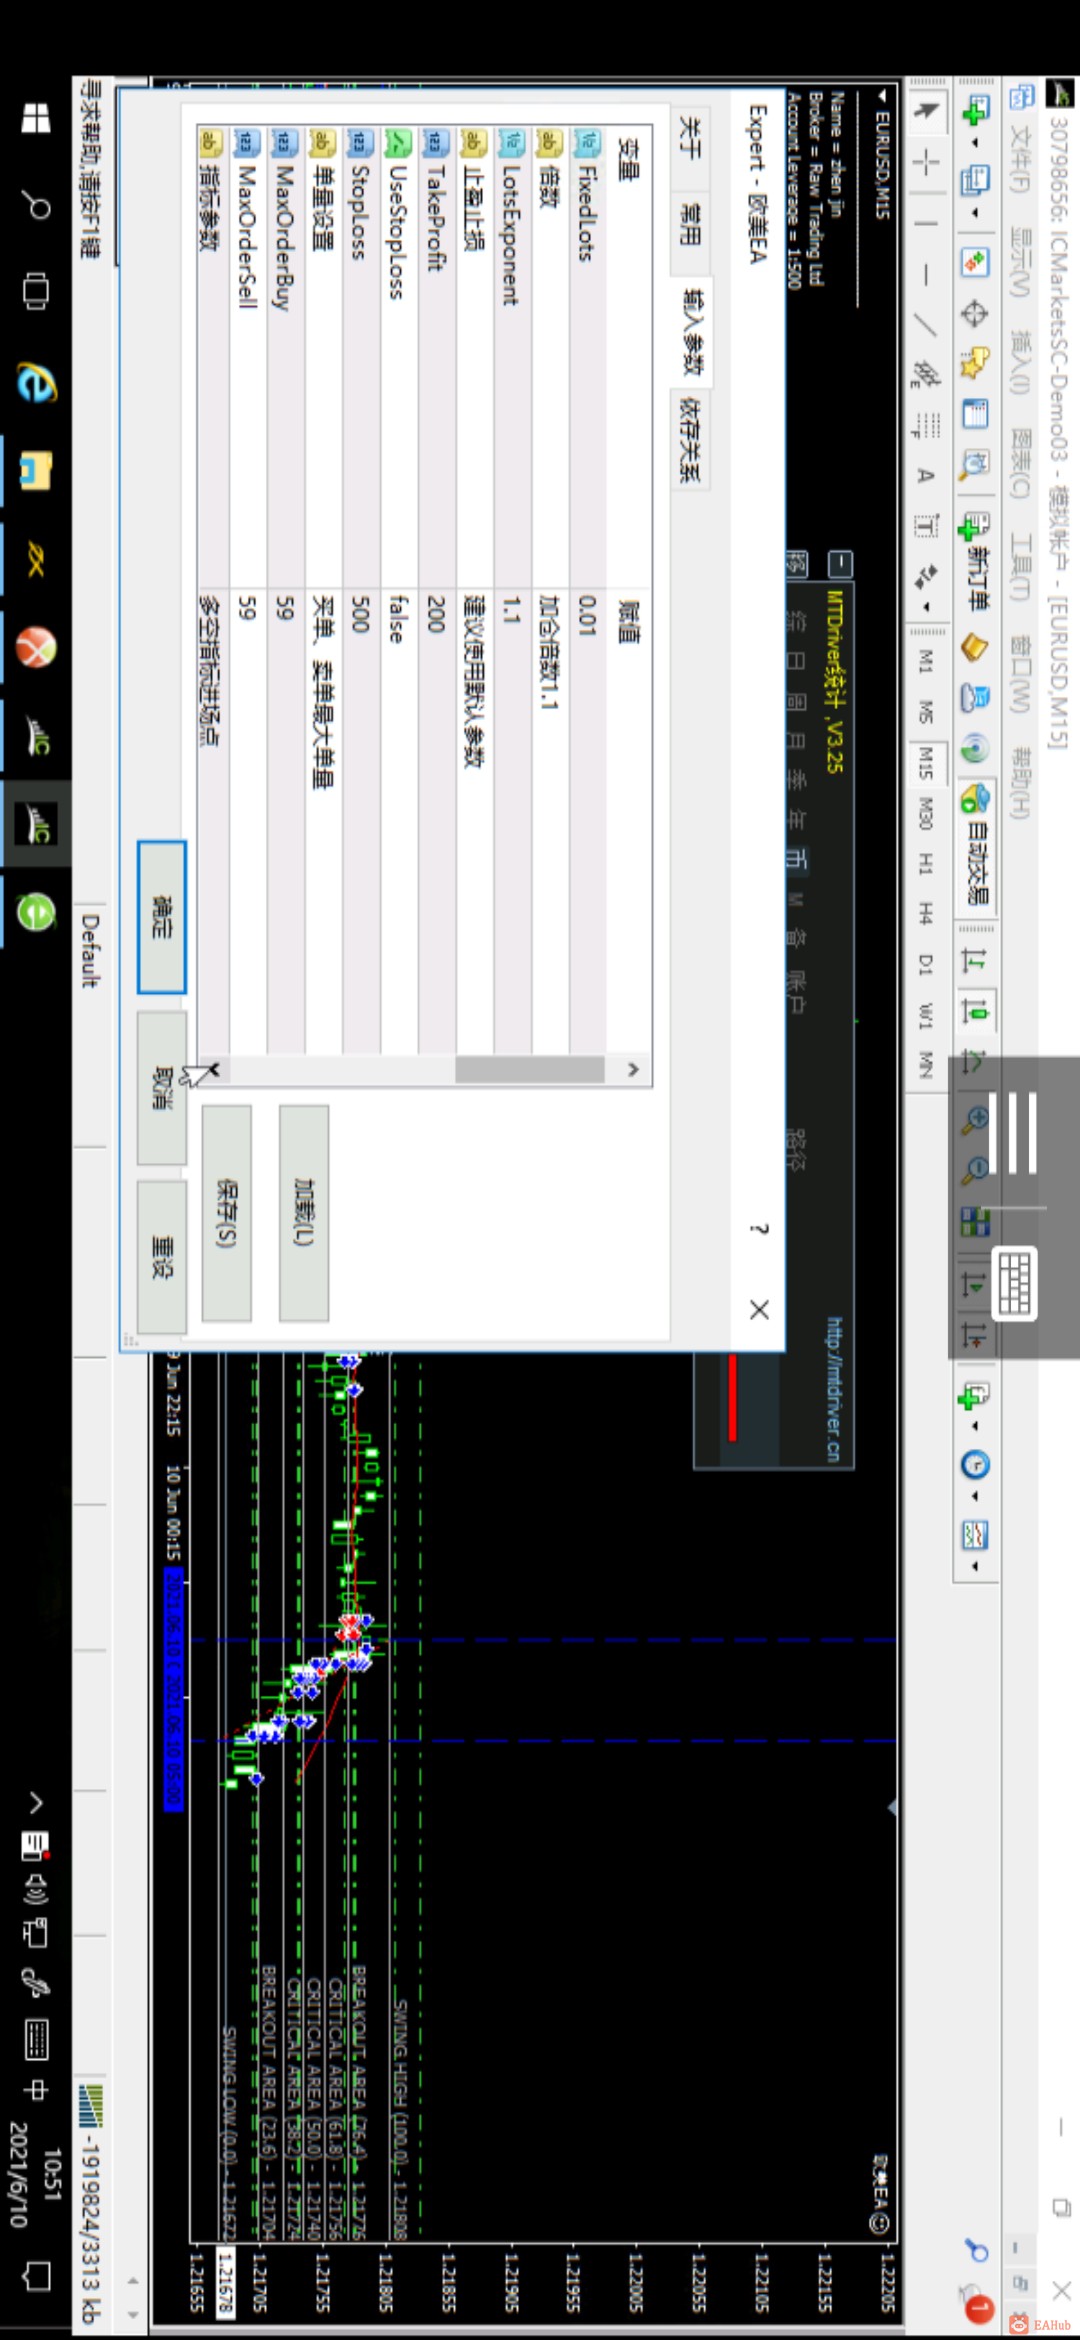Expand the arrows objects dropdown

tap(926, 606)
